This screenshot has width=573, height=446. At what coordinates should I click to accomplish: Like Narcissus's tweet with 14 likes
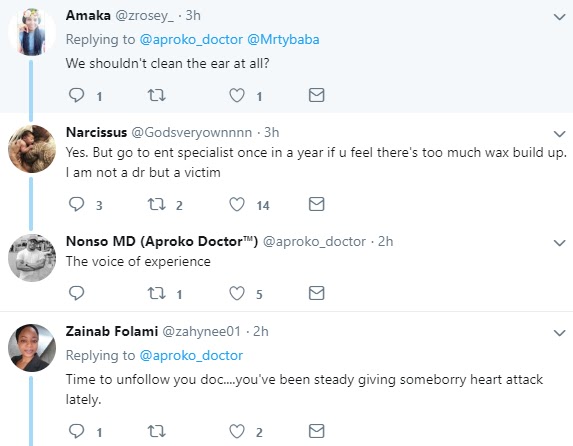pyautogui.click(x=236, y=204)
